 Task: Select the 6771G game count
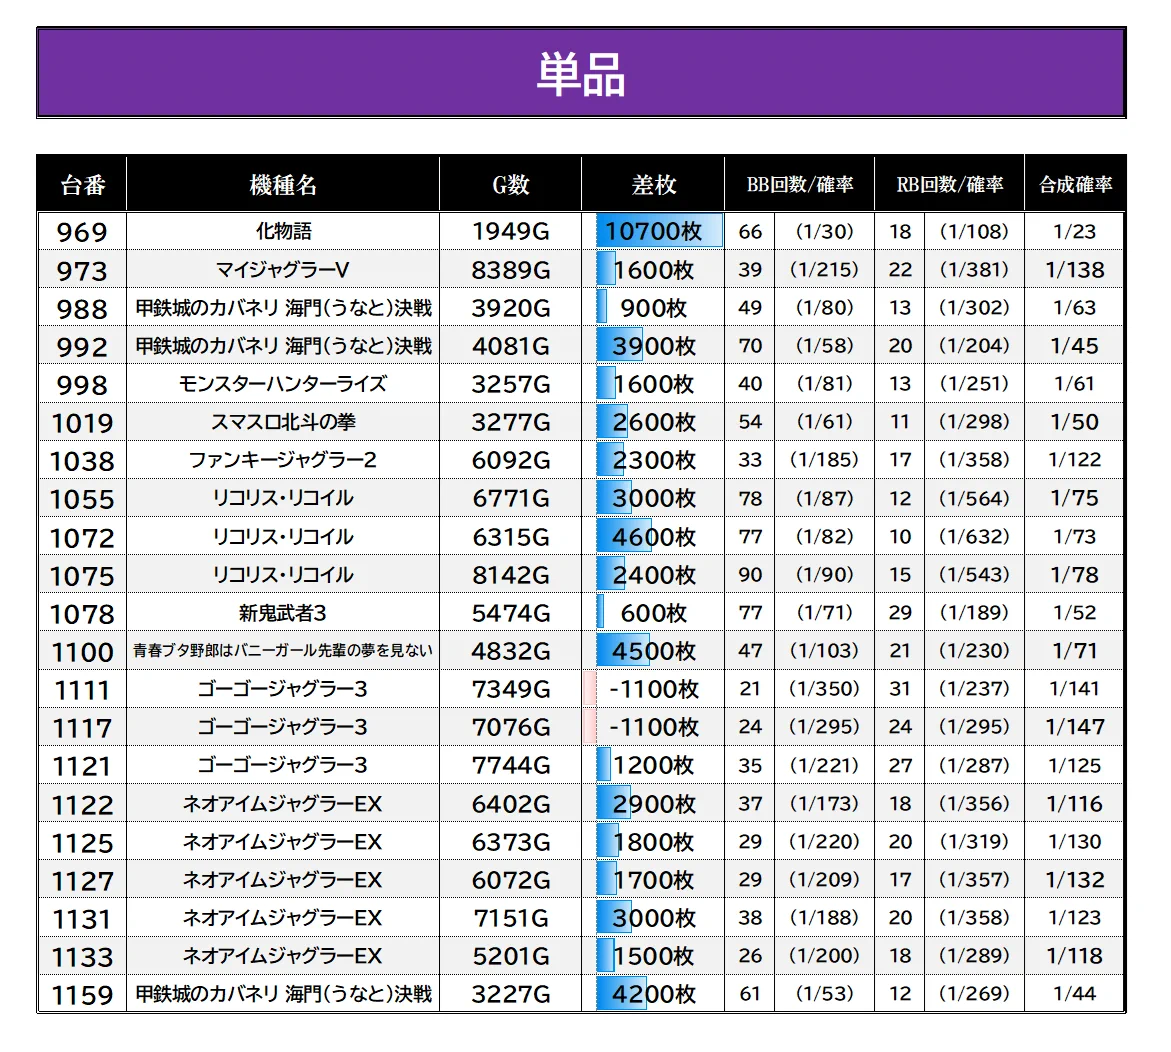(511, 498)
